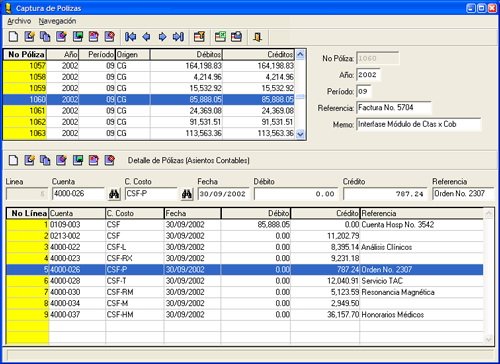Click the Copy documents icon in the detail toolbar
The height and width of the screenshot is (364, 500).
[45, 160]
